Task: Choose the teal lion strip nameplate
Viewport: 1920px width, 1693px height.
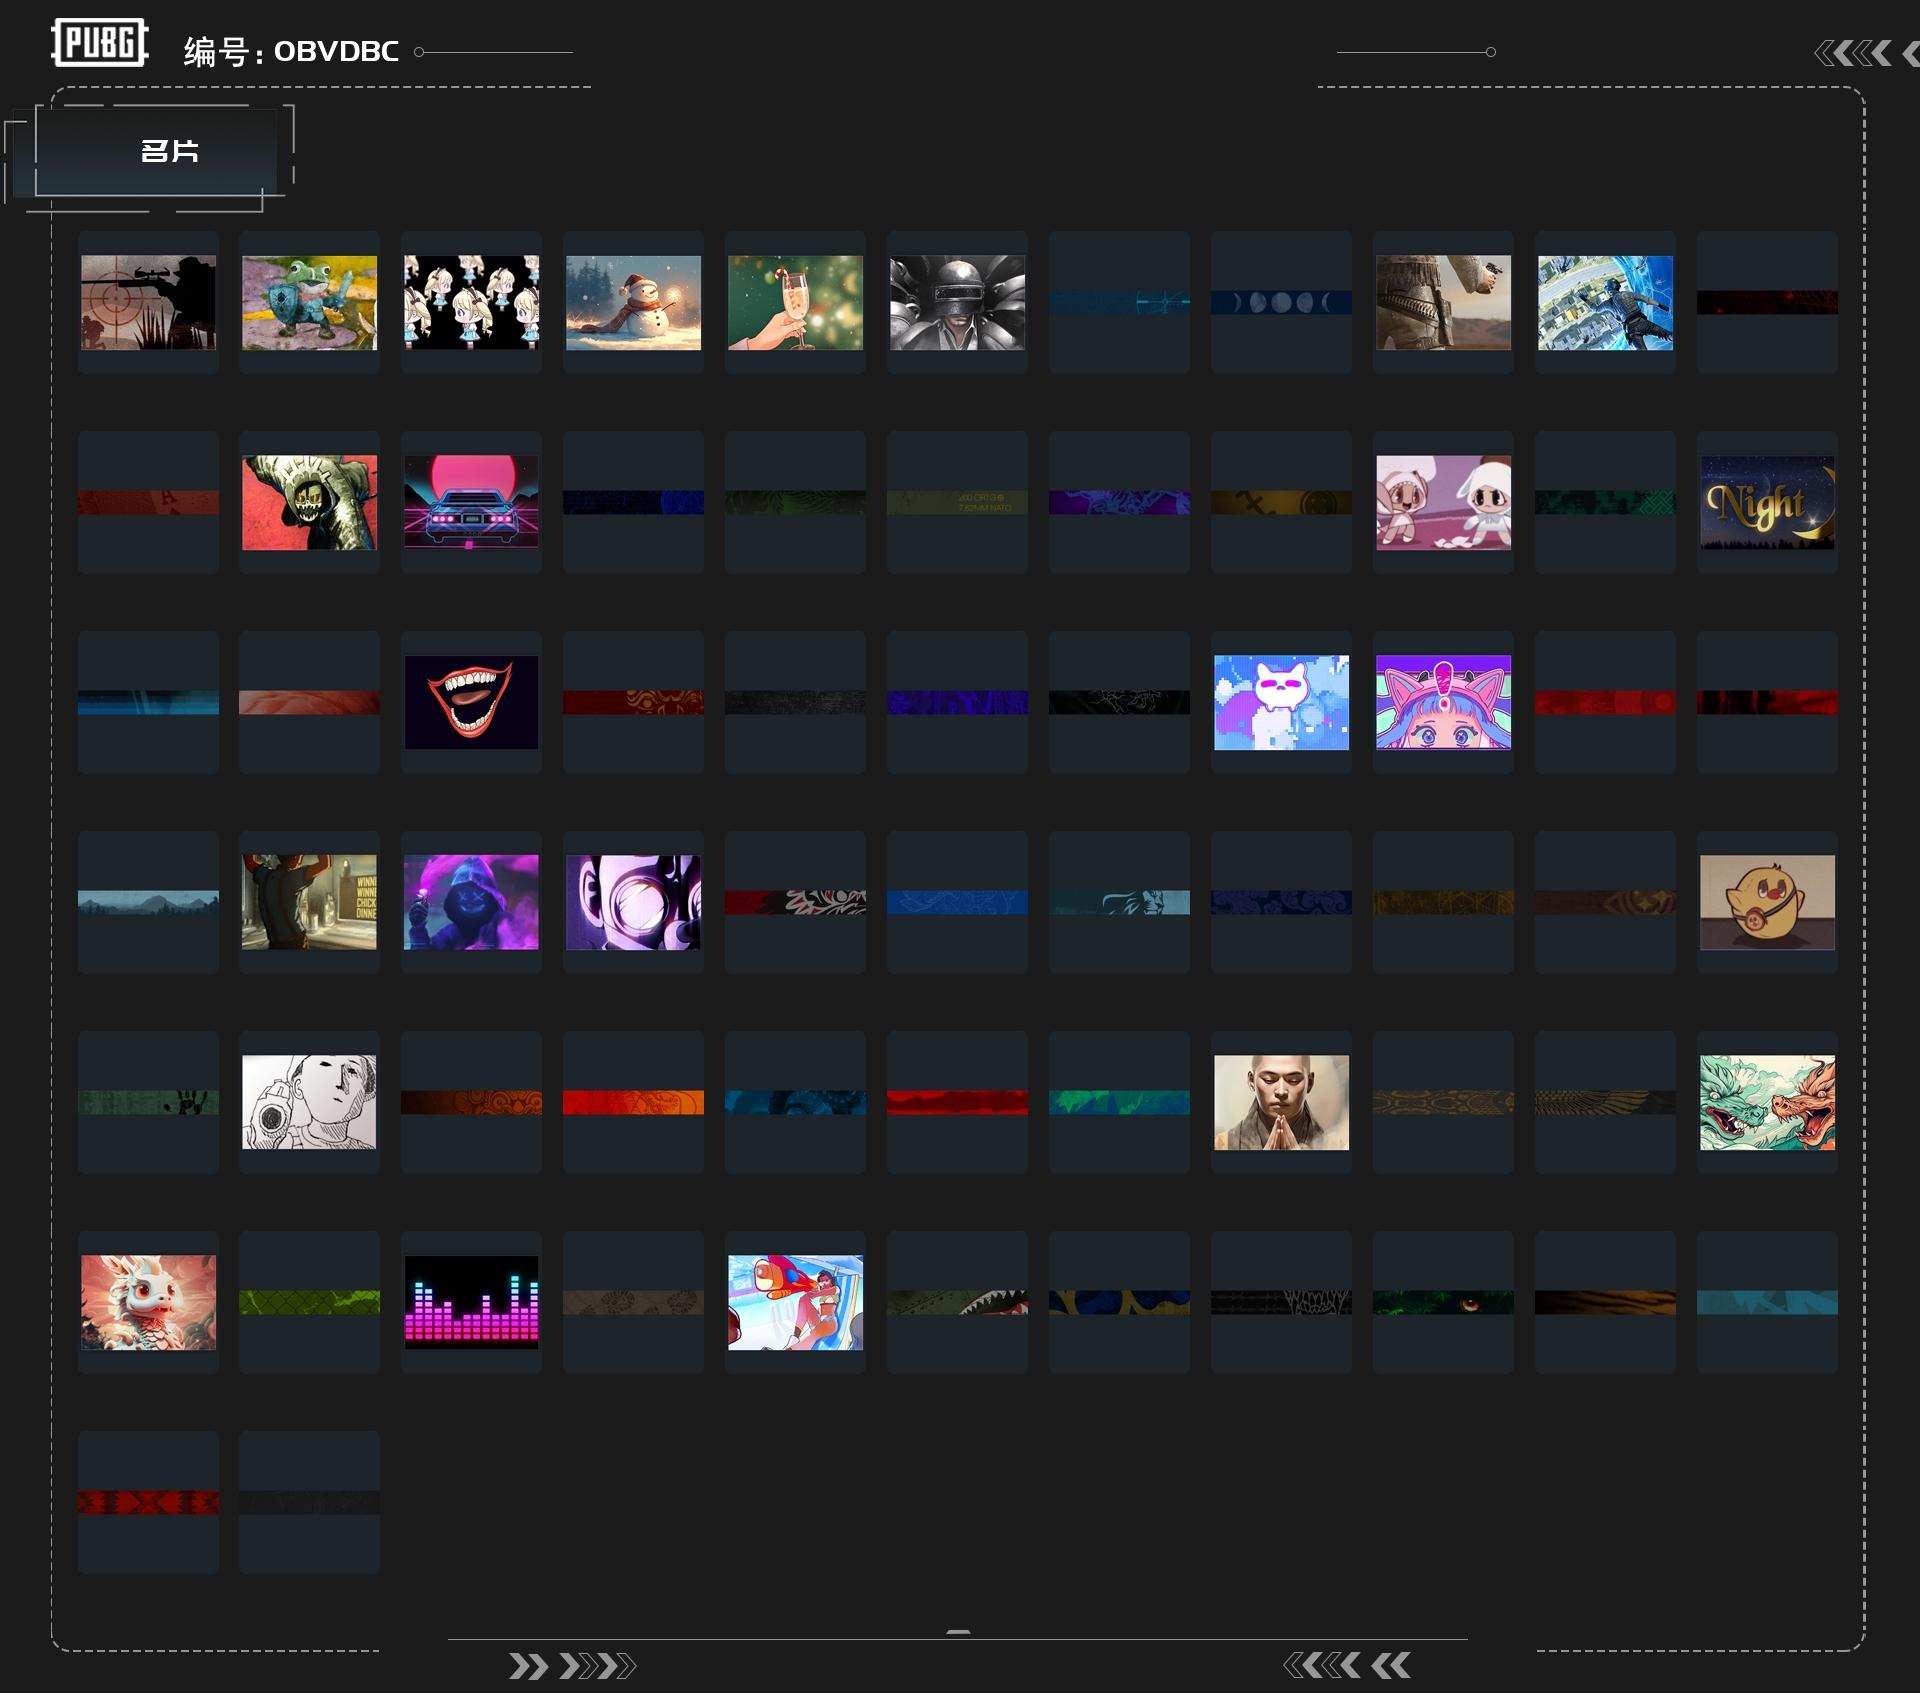Action: point(1119,902)
